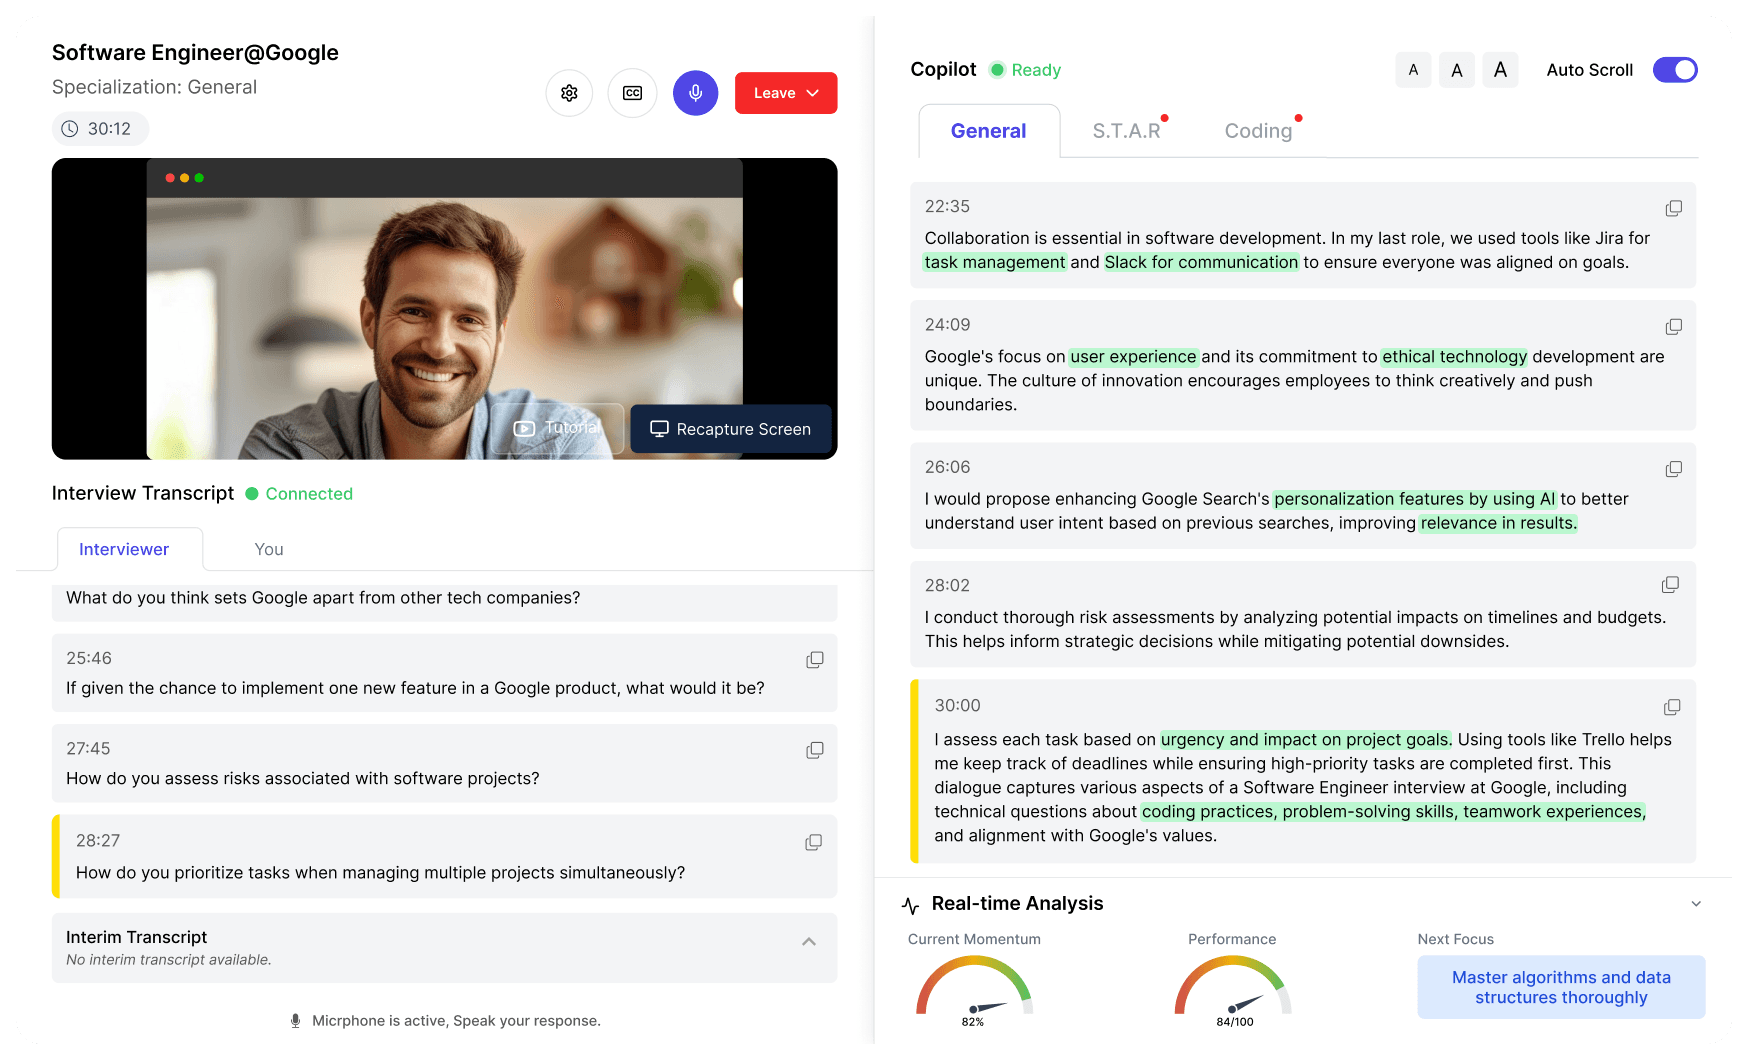Copy the 28:27 interviewer question

click(x=814, y=842)
